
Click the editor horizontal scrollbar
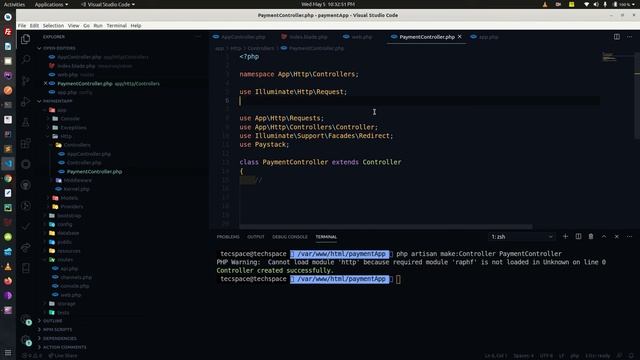(385, 227)
